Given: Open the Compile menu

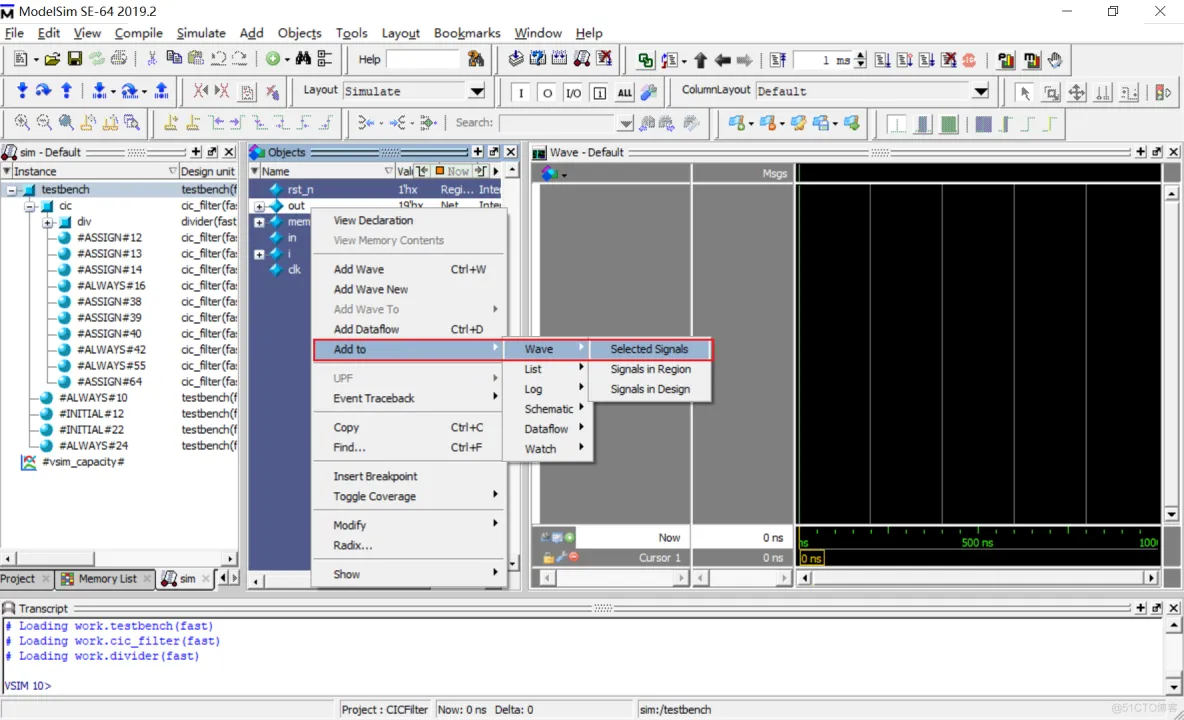Looking at the screenshot, I should pyautogui.click(x=138, y=33).
